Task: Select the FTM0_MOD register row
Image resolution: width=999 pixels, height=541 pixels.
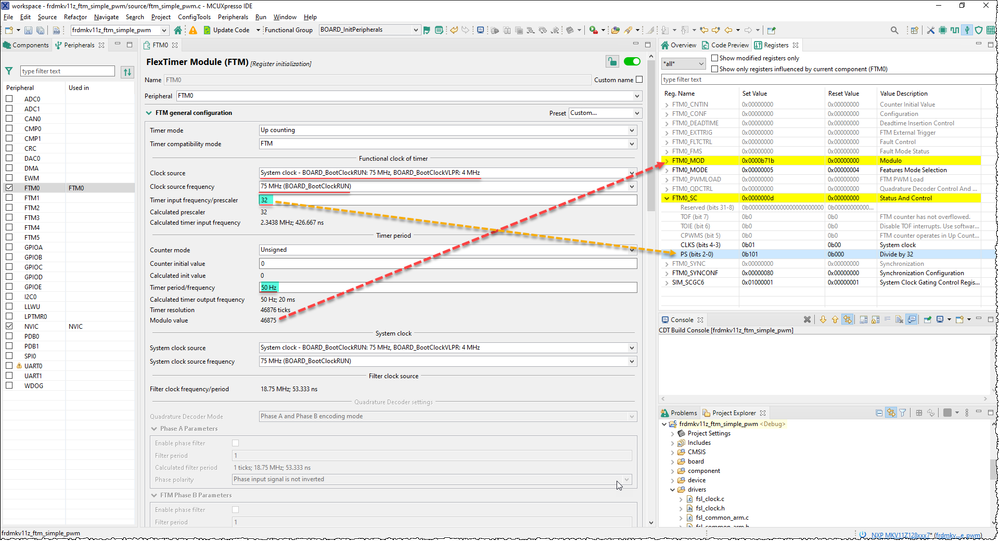Action: click(822, 161)
